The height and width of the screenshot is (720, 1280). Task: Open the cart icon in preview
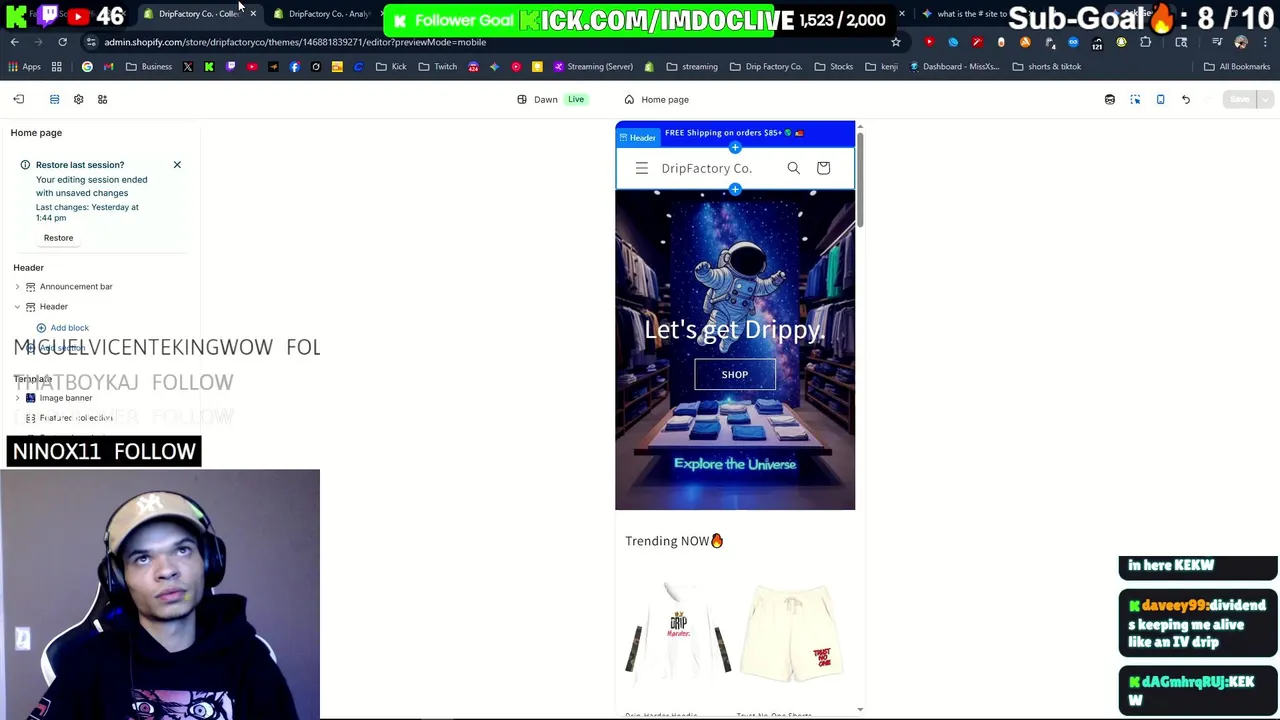pos(823,168)
